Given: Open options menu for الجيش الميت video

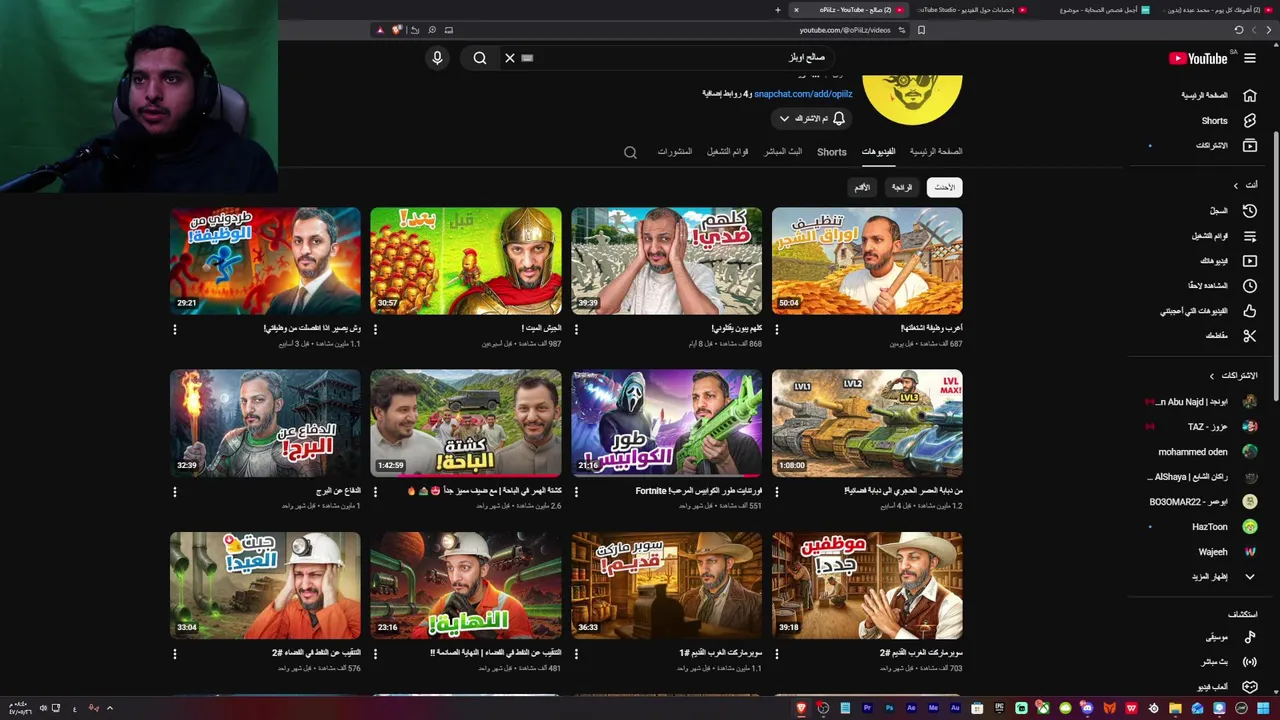Looking at the screenshot, I should (376, 329).
